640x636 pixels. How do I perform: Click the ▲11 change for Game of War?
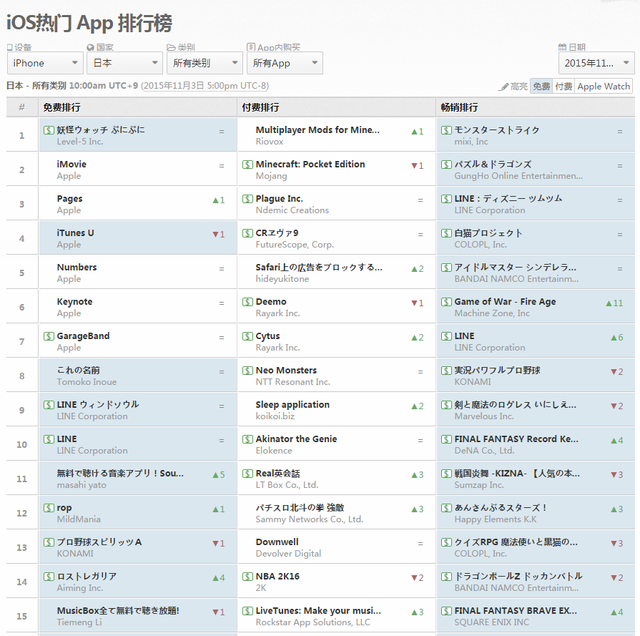coord(614,303)
